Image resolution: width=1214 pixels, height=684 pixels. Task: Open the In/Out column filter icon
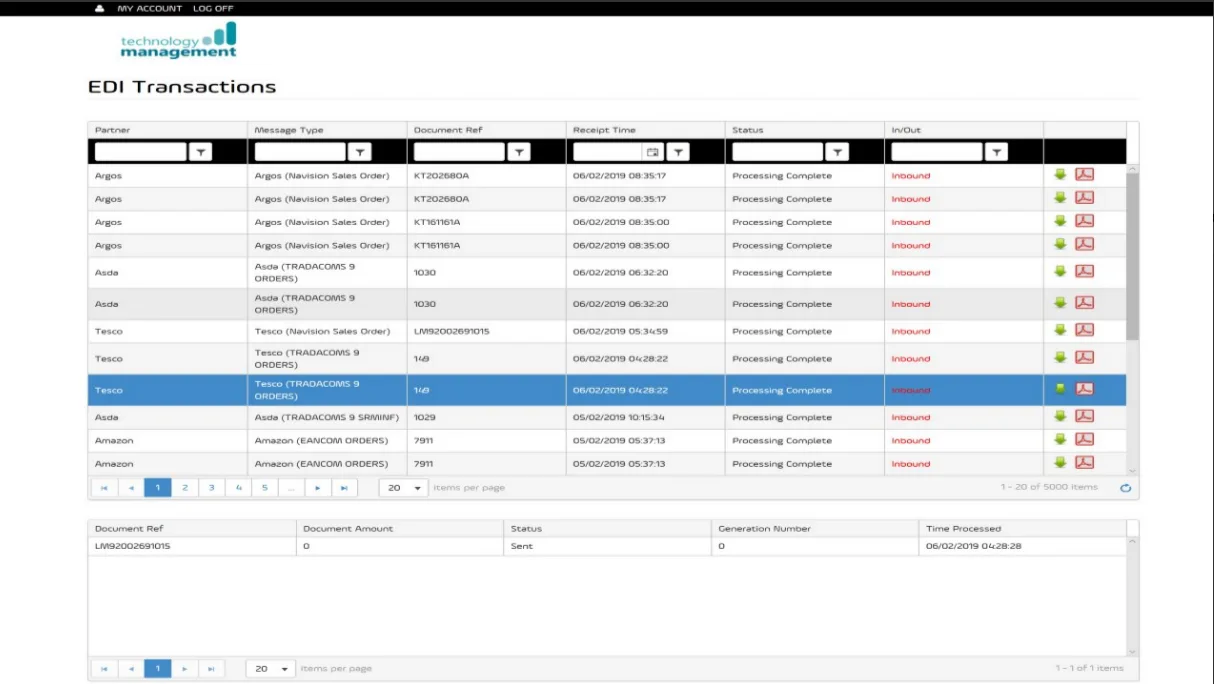tap(995, 151)
